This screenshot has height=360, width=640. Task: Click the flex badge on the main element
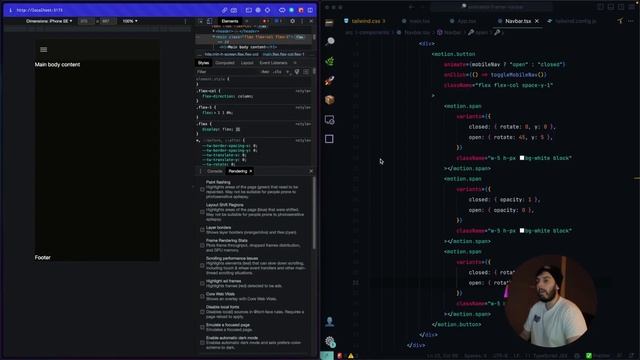(300, 37)
